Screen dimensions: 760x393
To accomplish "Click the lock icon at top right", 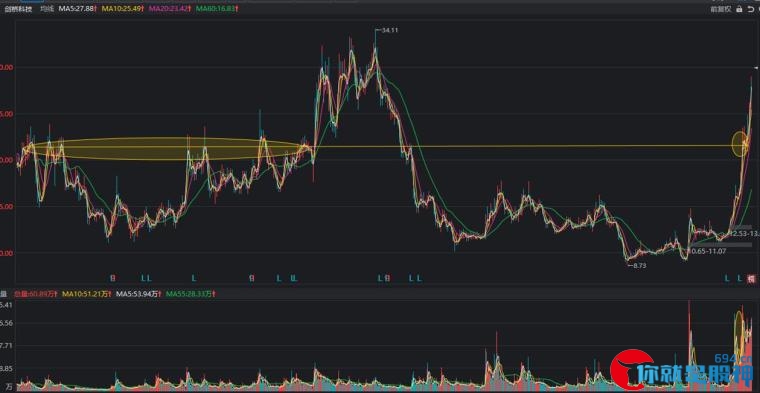I will pyautogui.click(x=739, y=9).
